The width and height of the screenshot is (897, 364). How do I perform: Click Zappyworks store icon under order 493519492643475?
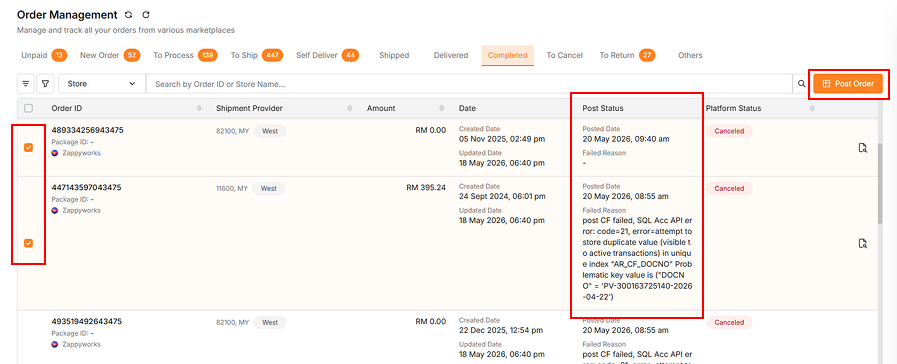(55, 344)
